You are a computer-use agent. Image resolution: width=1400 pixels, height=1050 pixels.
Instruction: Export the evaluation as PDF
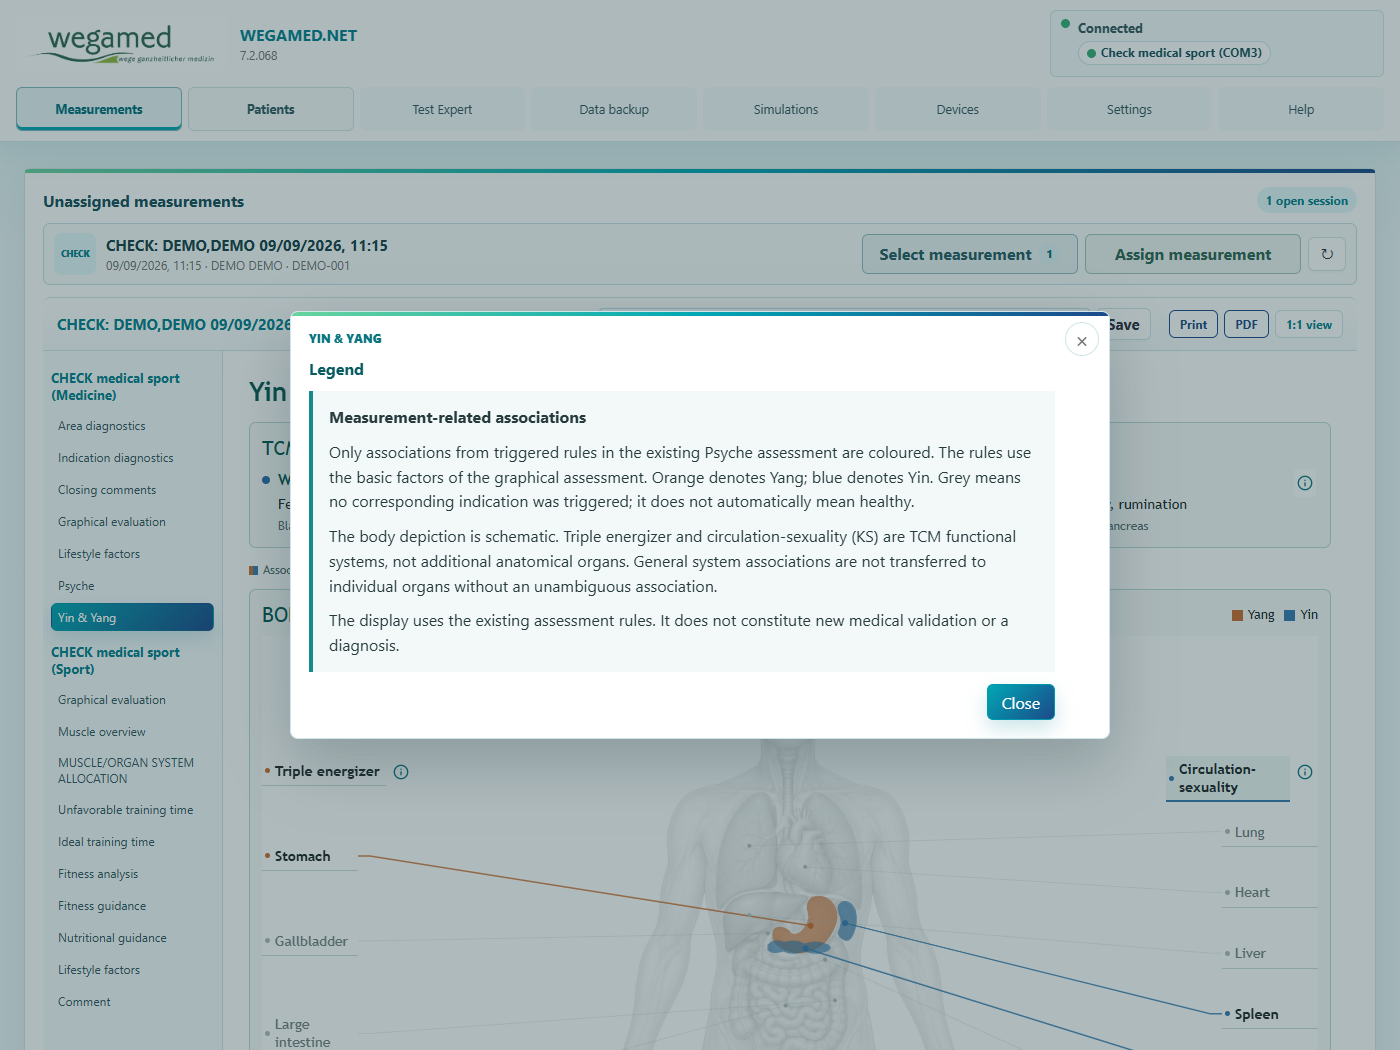coord(1246,324)
